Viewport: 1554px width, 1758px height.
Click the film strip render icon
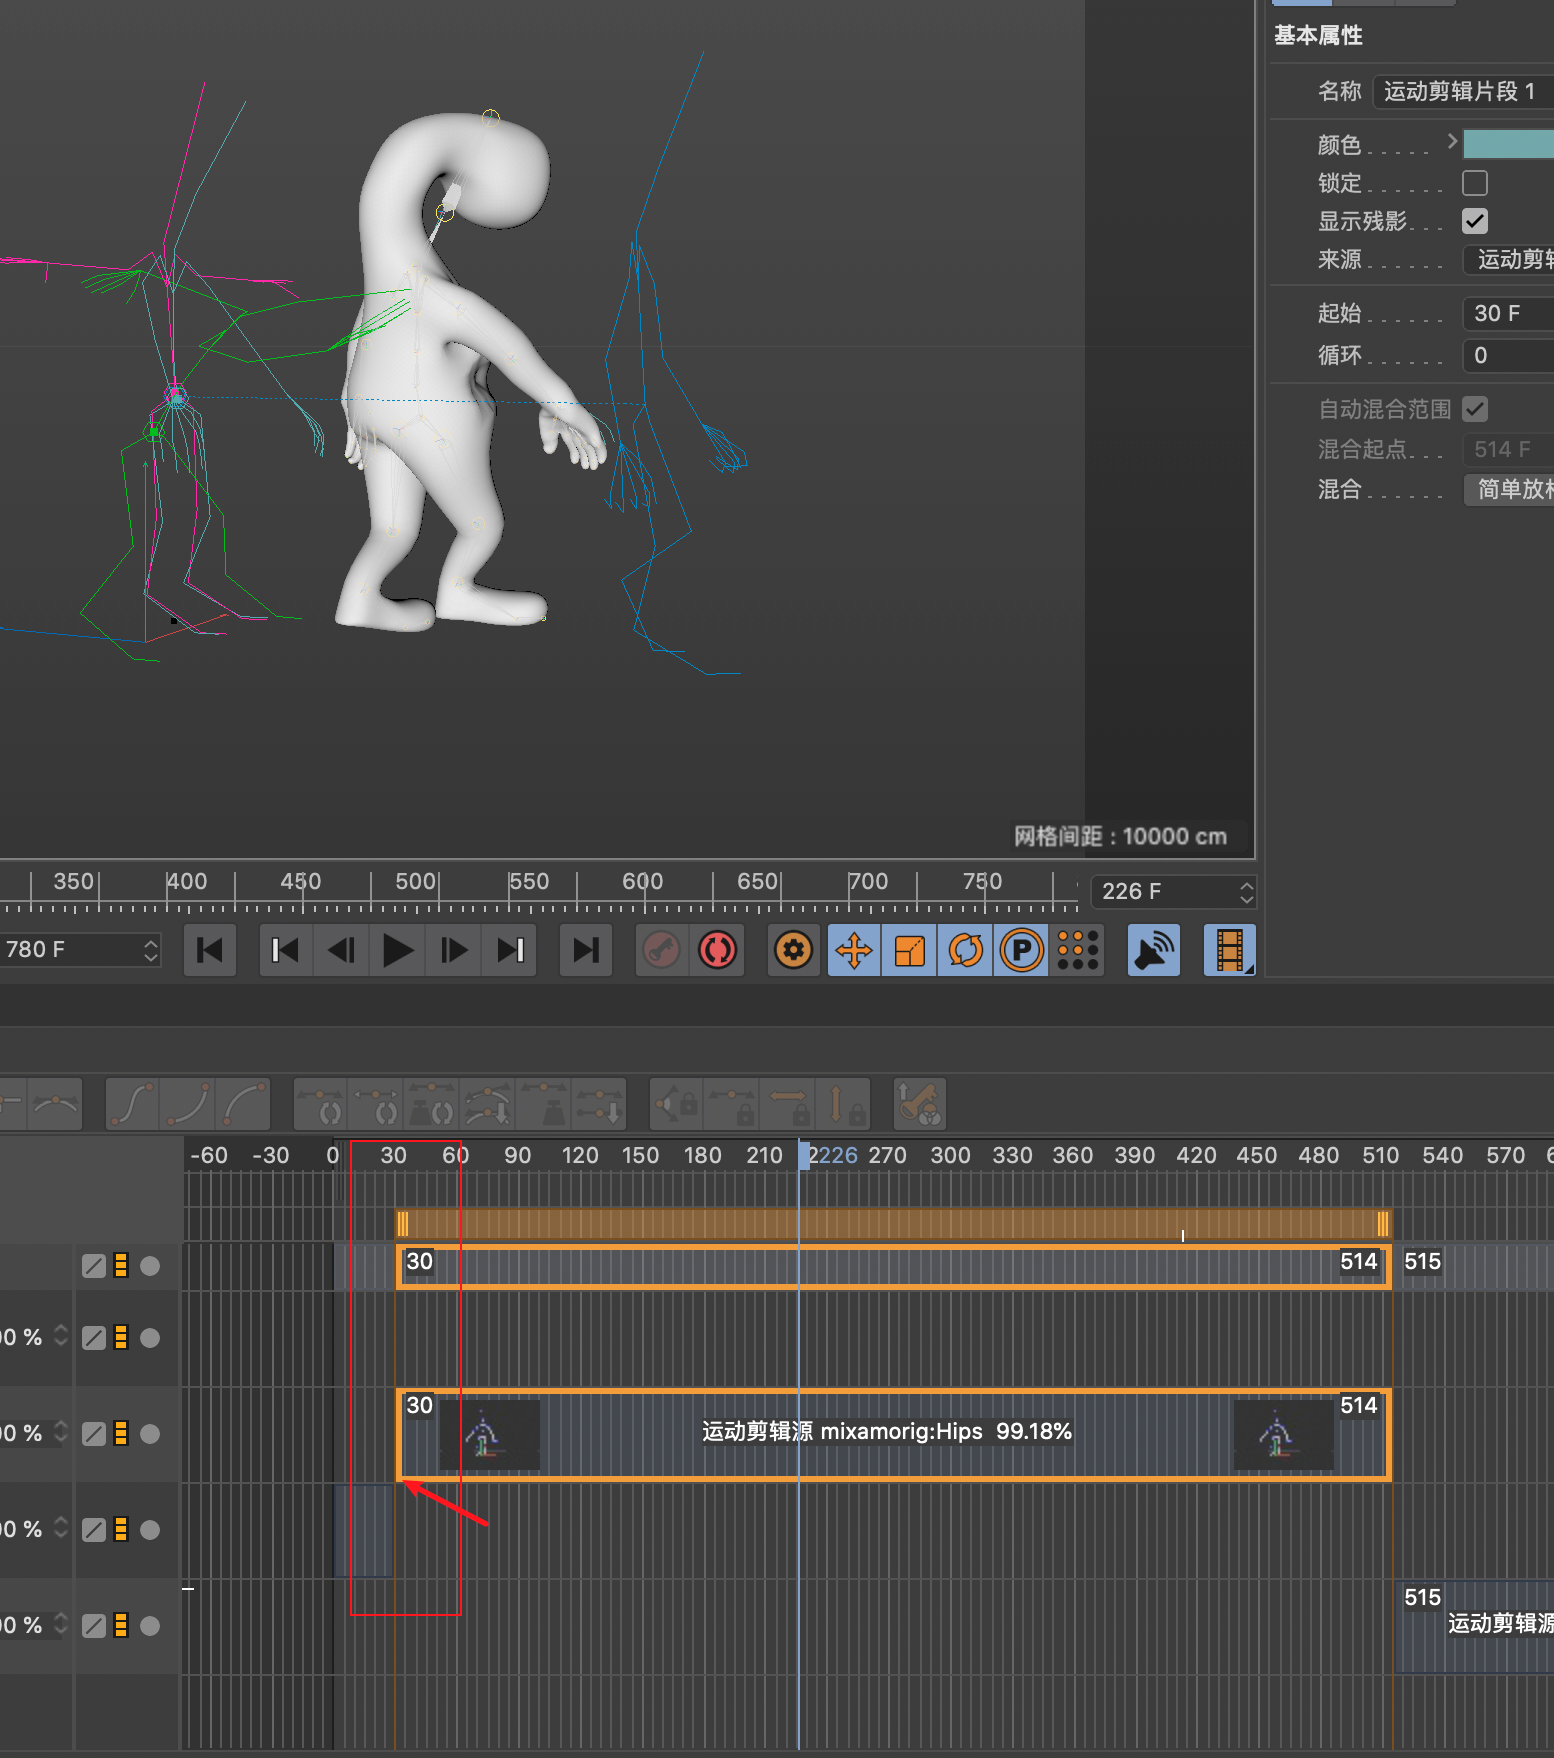pos(1230,950)
